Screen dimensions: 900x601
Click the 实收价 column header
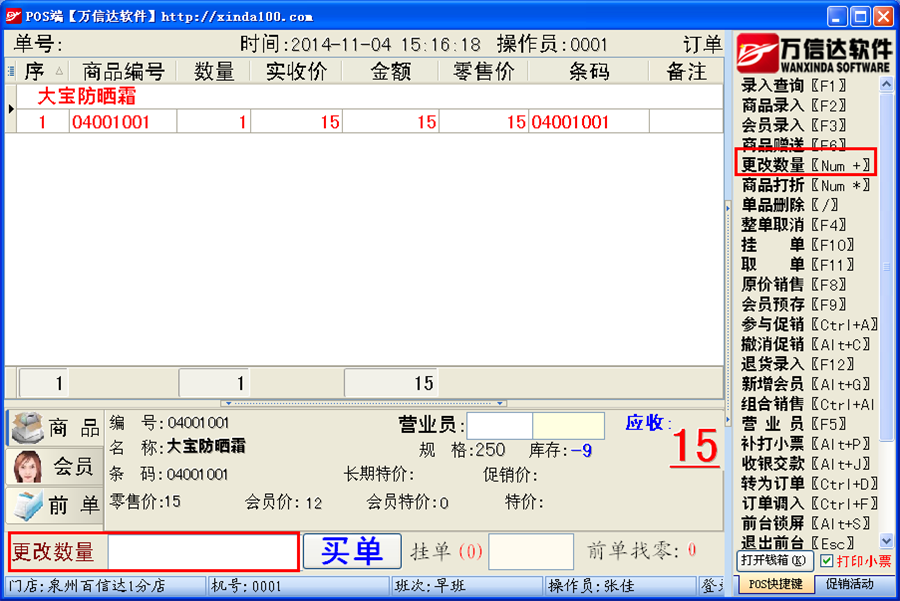coord(296,72)
